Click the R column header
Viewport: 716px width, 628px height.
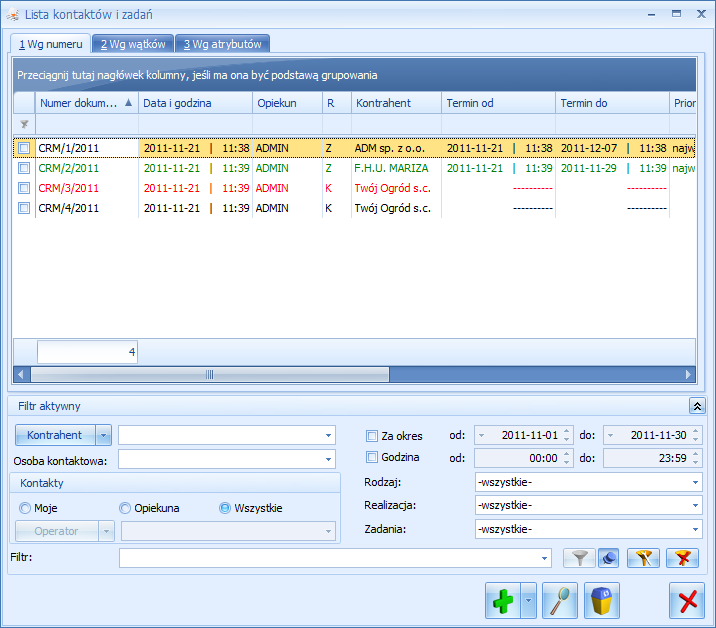pos(337,103)
